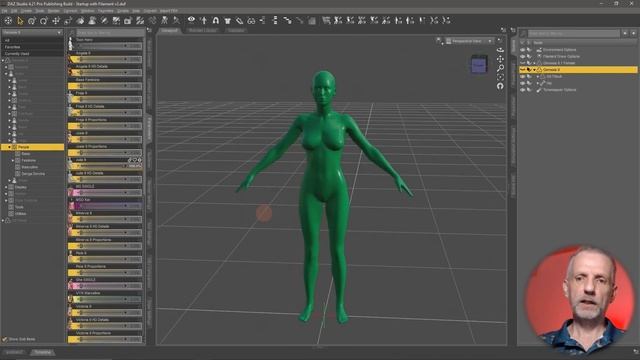Image resolution: width=640 pixels, height=360 pixels.
Task: Toggle visibility of Genesis 8.1 Female
Action: tap(522, 63)
